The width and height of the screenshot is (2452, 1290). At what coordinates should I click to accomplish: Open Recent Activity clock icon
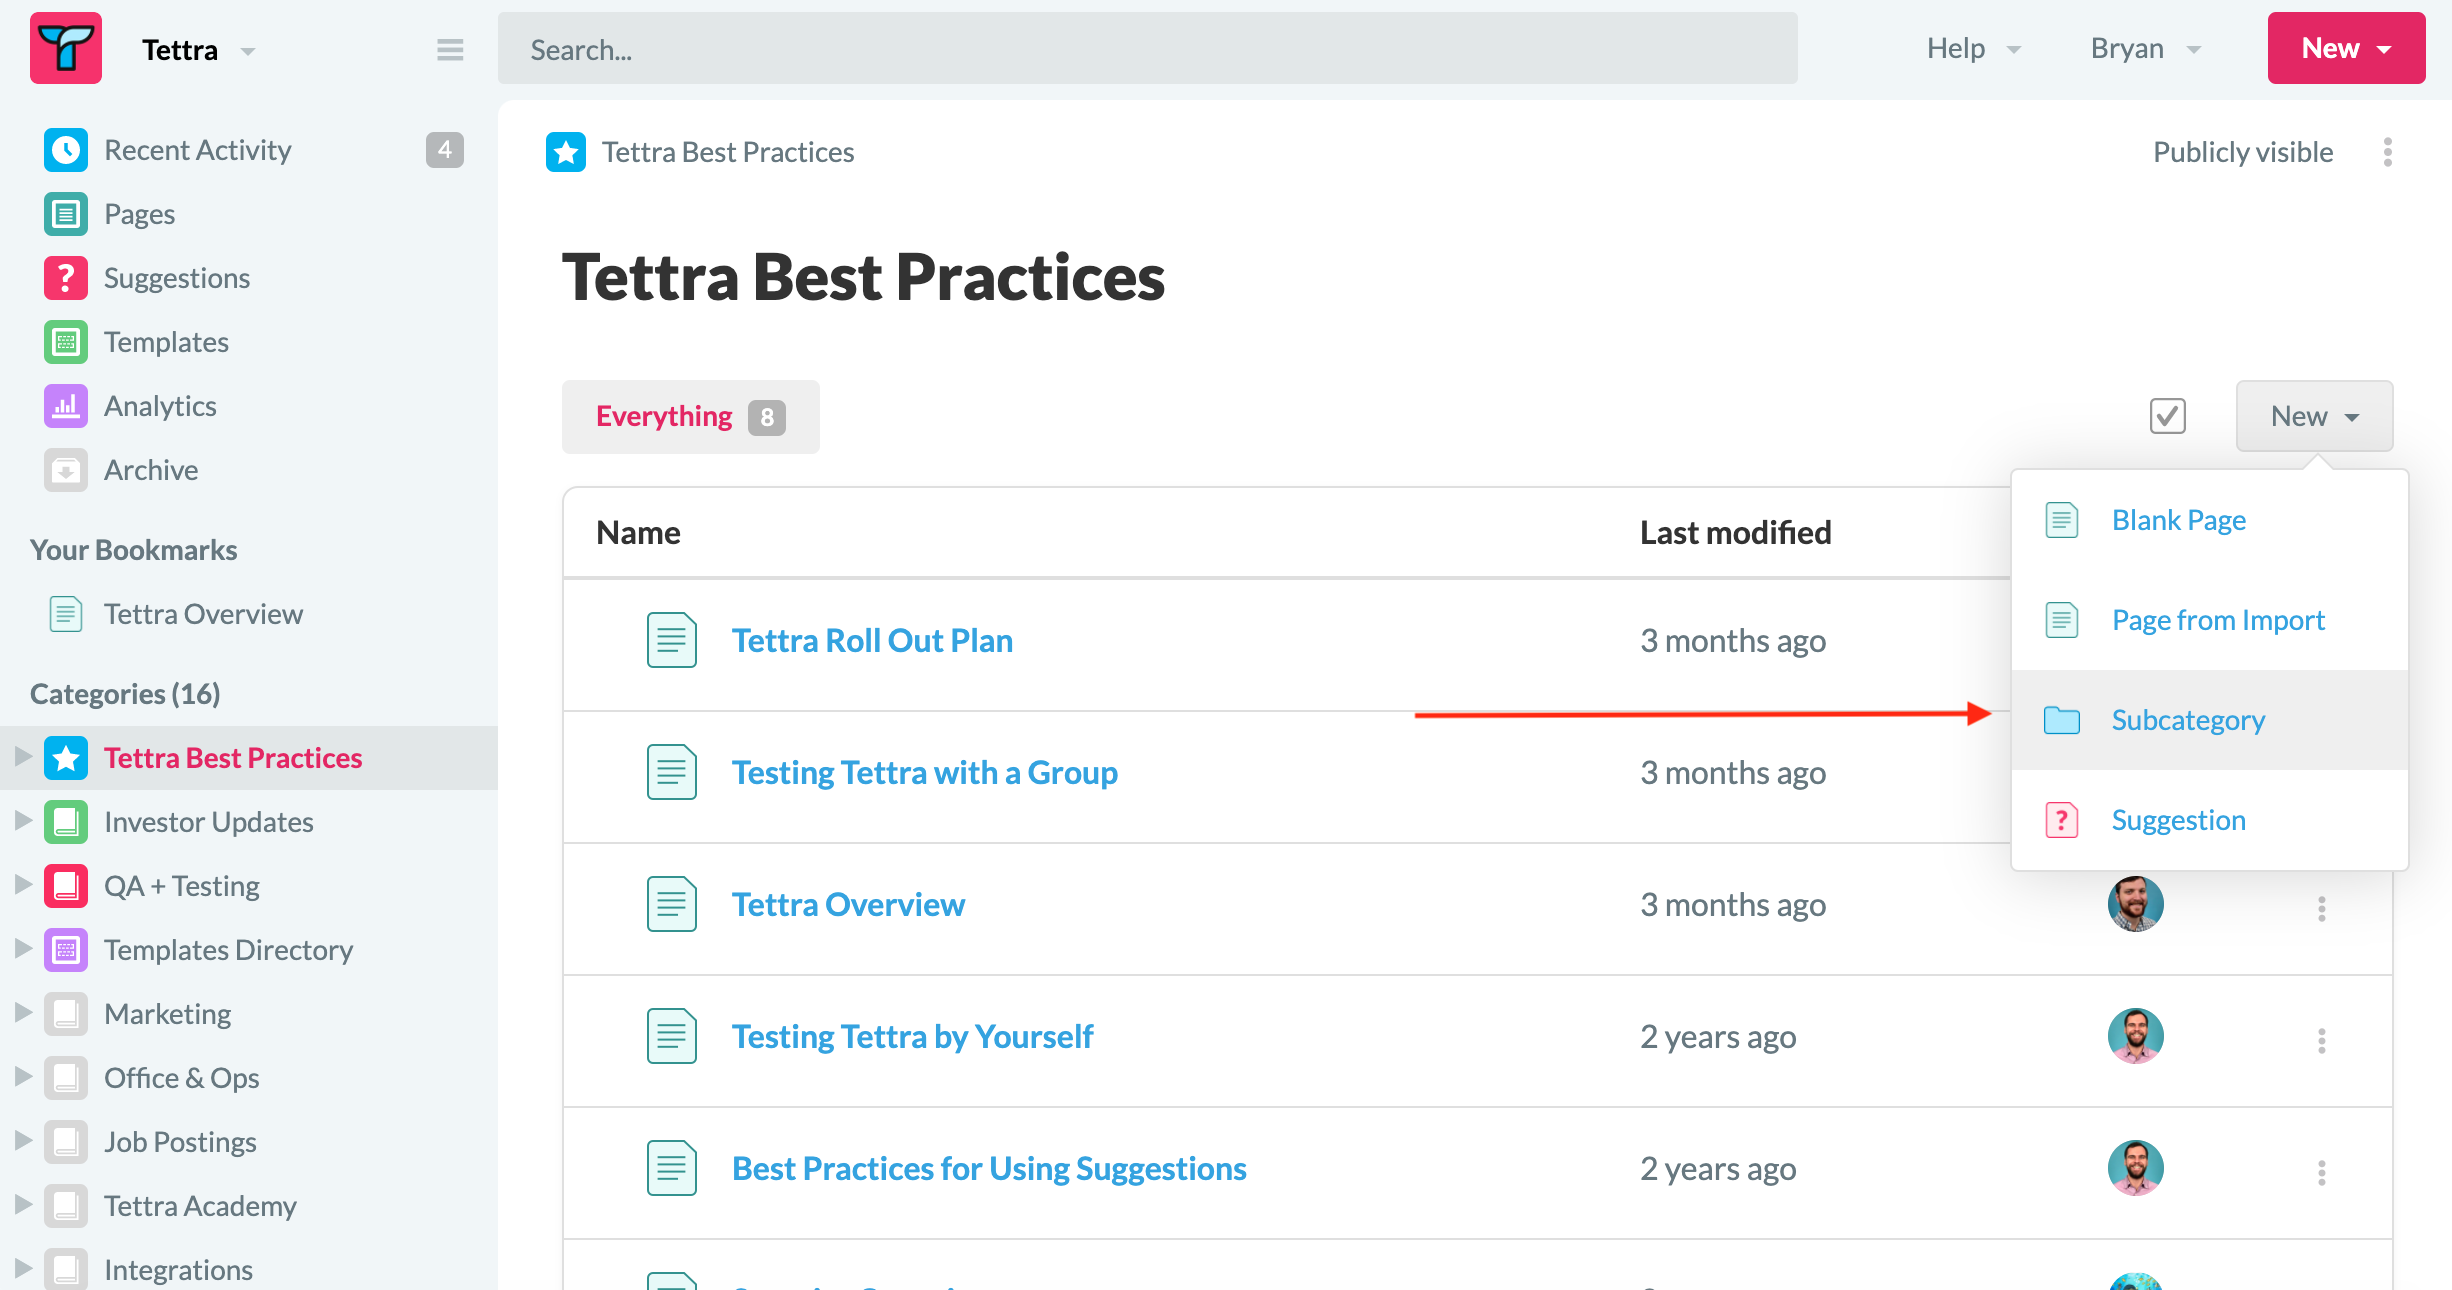(66, 150)
